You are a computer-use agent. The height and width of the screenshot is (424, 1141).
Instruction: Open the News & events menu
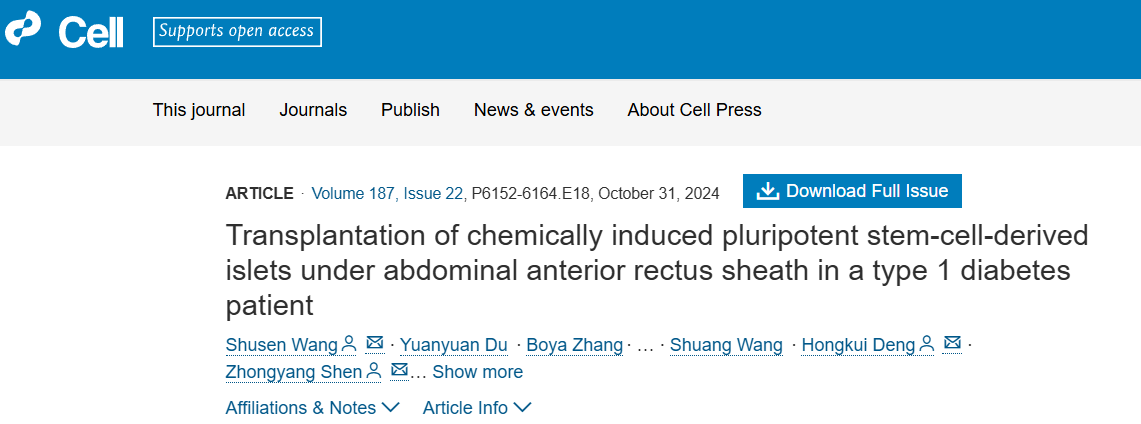point(533,110)
